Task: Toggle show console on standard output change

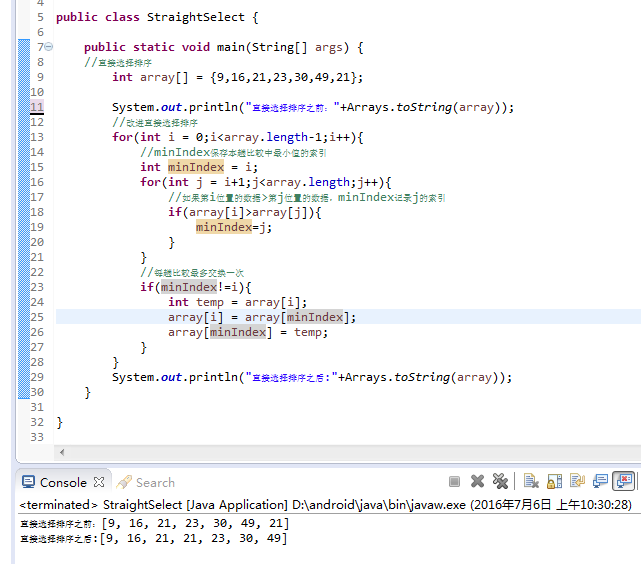Action: point(600,481)
